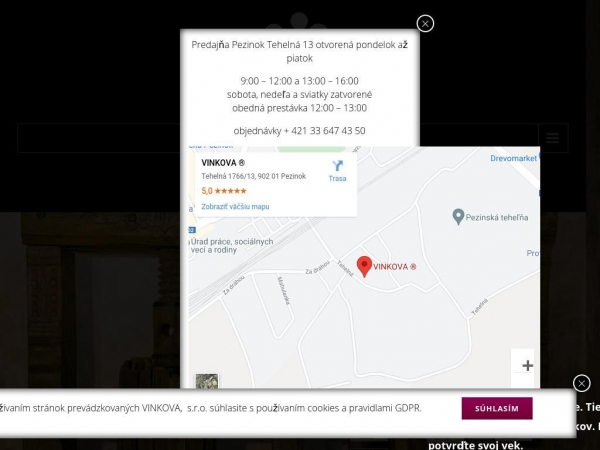Select the Pezinská tehelňa place marker

[x=458, y=217]
